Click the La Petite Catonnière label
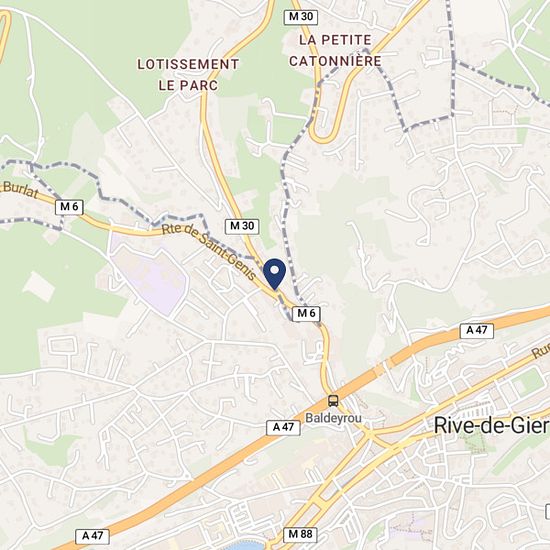550x550 pixels. pyautogui.click(x=335, y=51)
